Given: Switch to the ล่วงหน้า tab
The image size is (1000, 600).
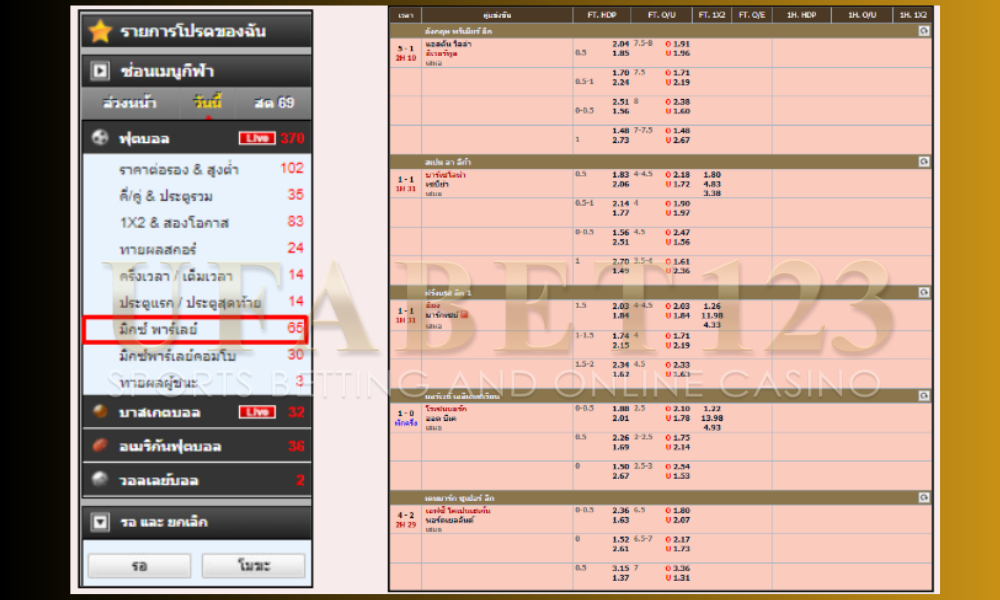Looking at the screenshot, I should click(130, 103).
